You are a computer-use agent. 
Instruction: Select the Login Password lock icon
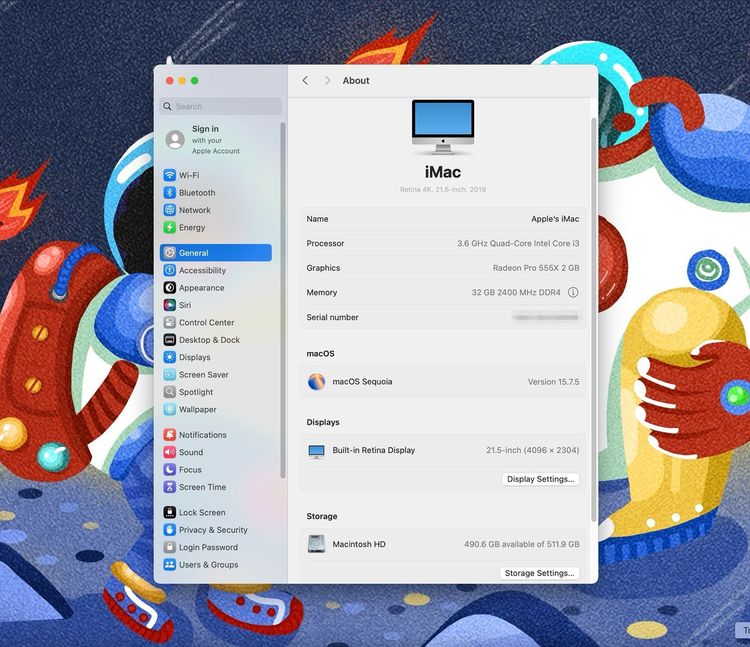point(169,547)
